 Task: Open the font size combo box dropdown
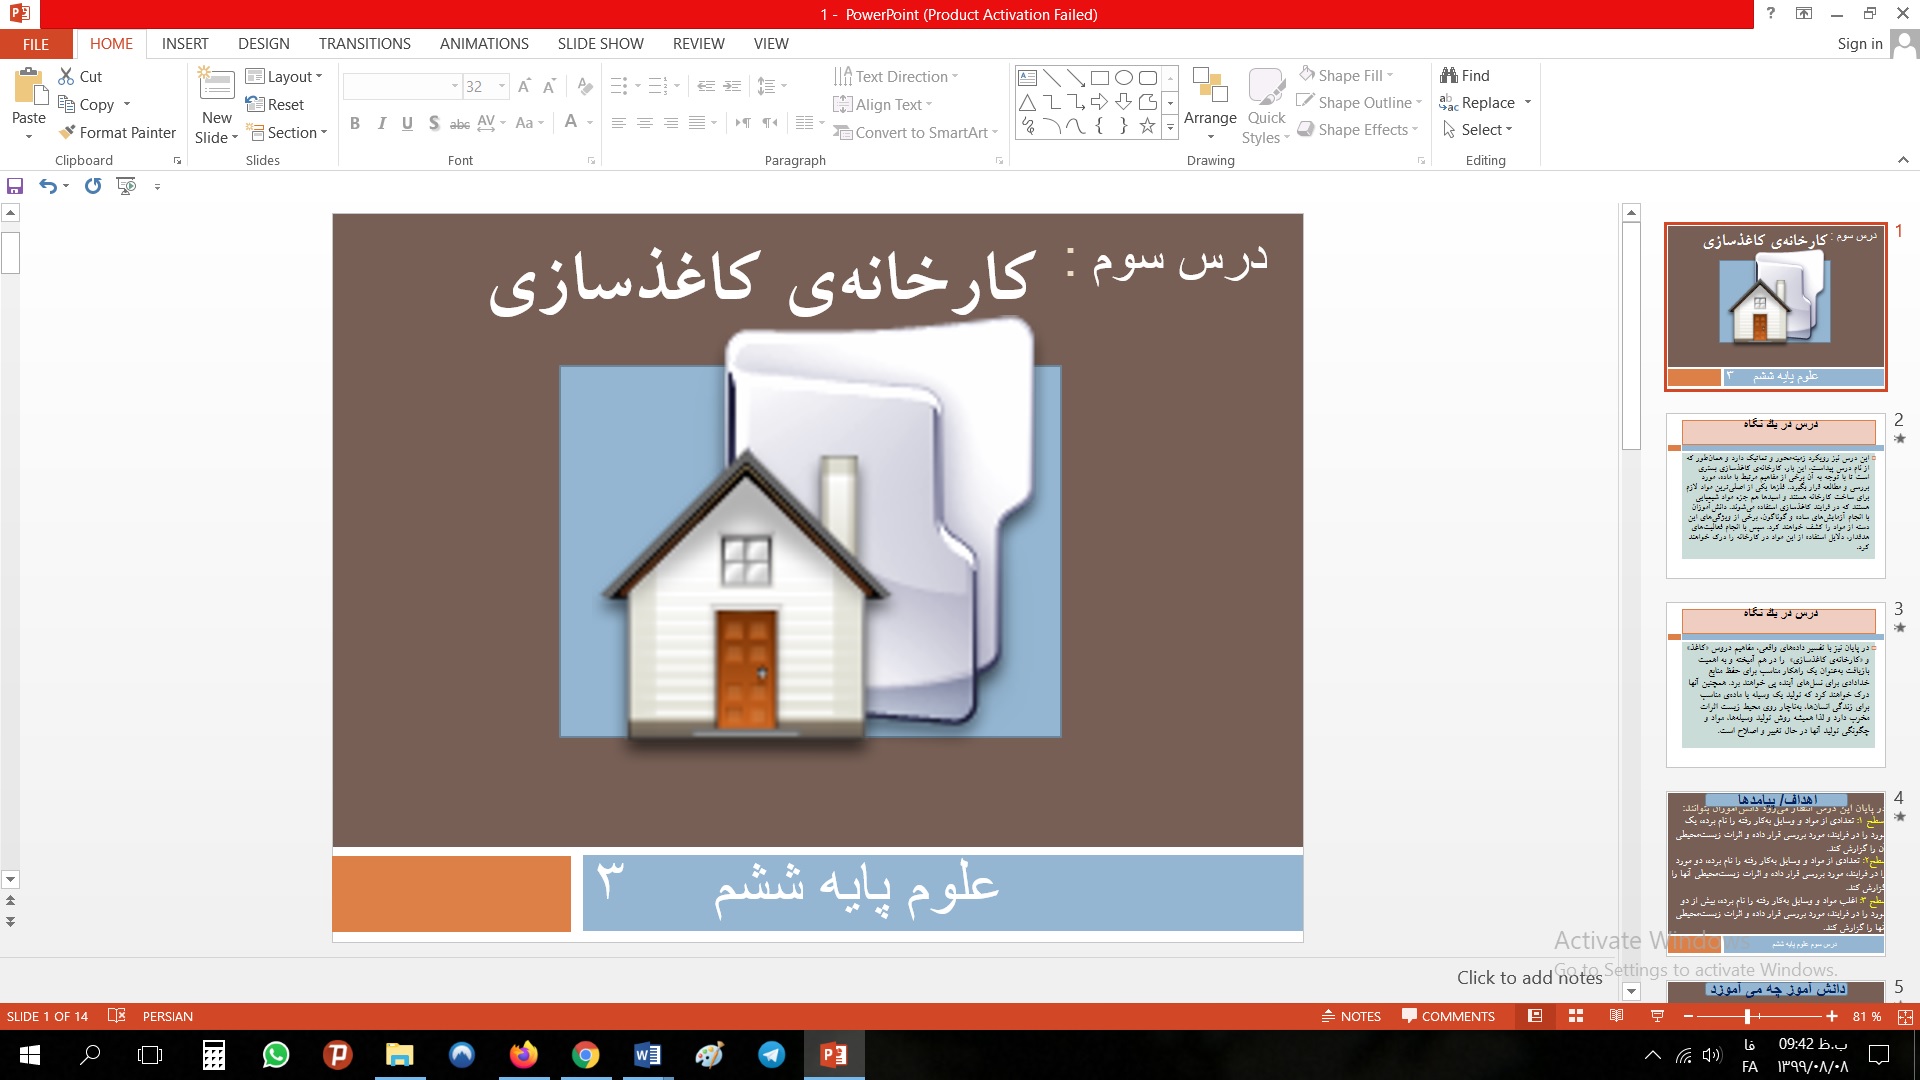click(502, 87)
